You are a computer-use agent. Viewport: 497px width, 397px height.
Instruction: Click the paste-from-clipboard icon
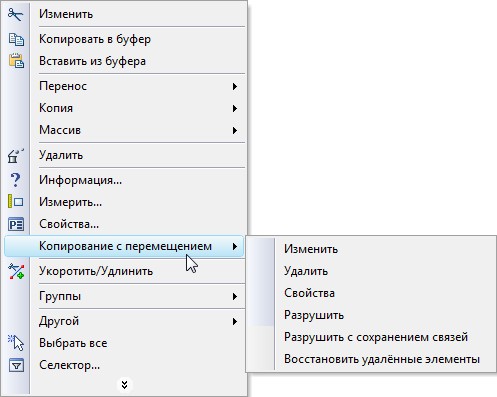(16, 61)
